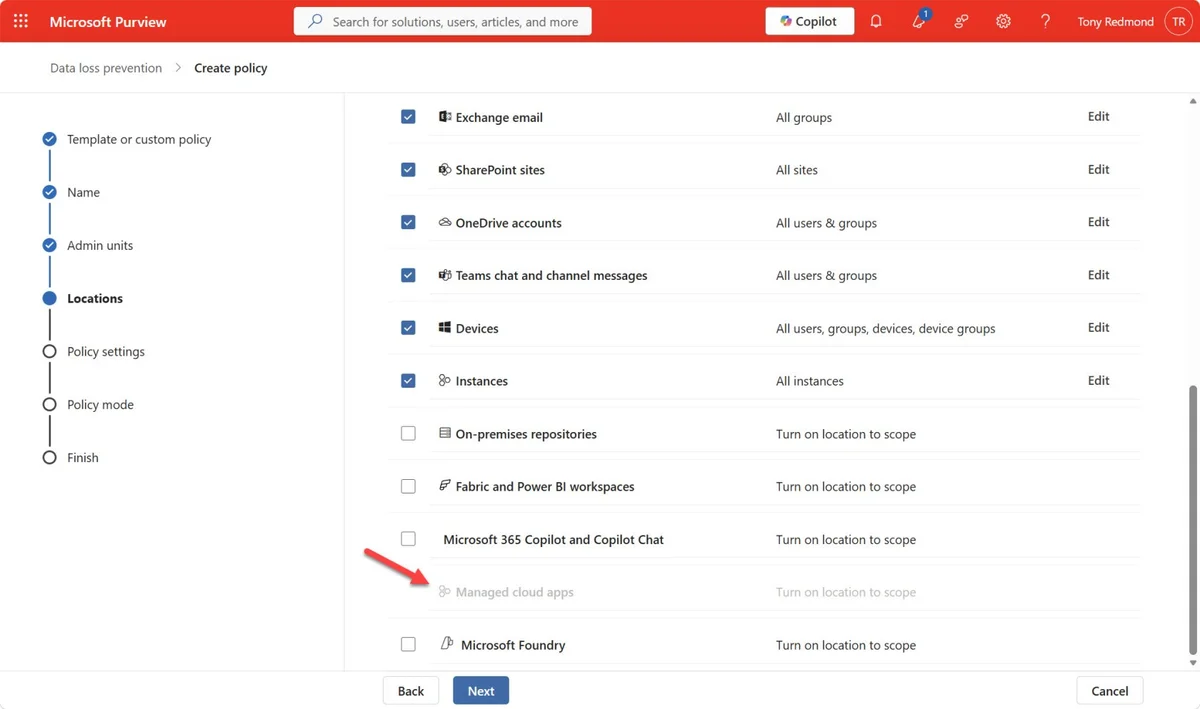Screen dimensions: 1200x709
Task: Go to the Policy mode step
Action: pyautogui.click(x=100, y=404)
